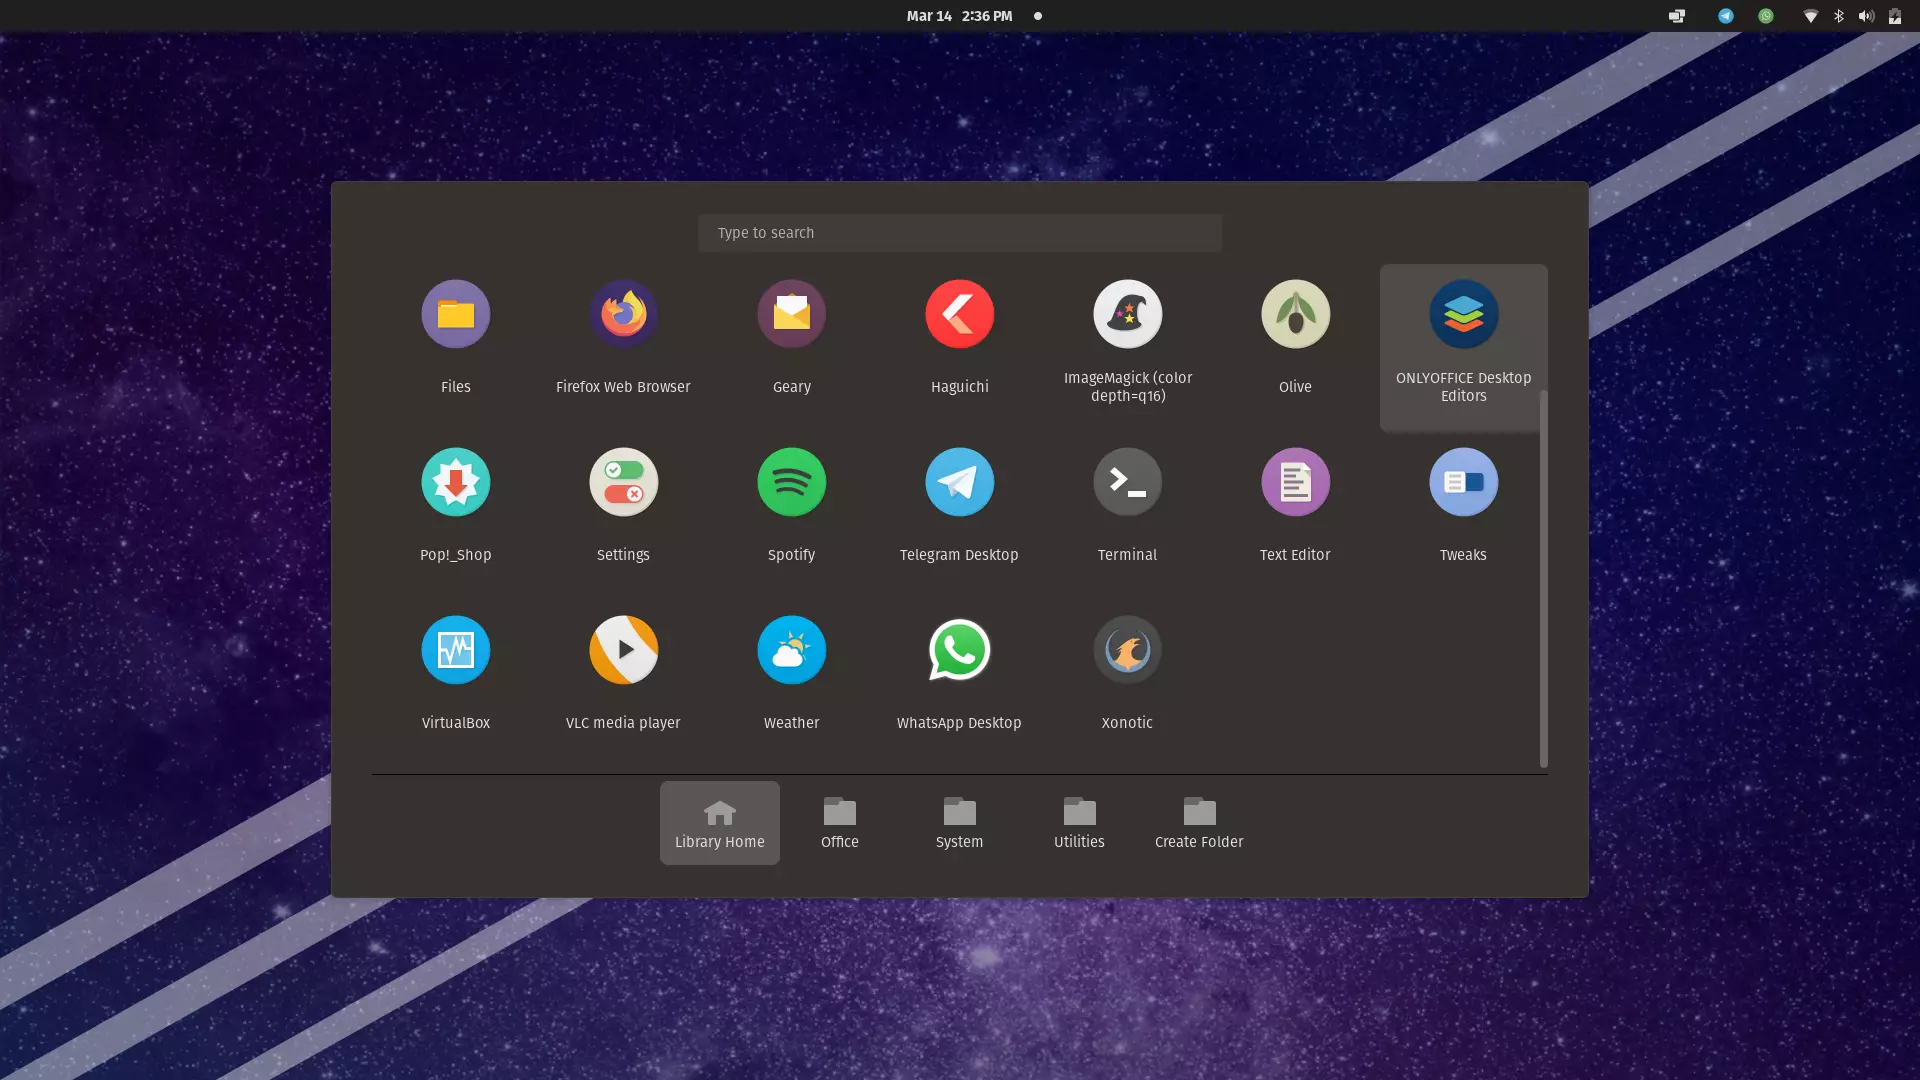Launch Haguichi application

point(959,315)
